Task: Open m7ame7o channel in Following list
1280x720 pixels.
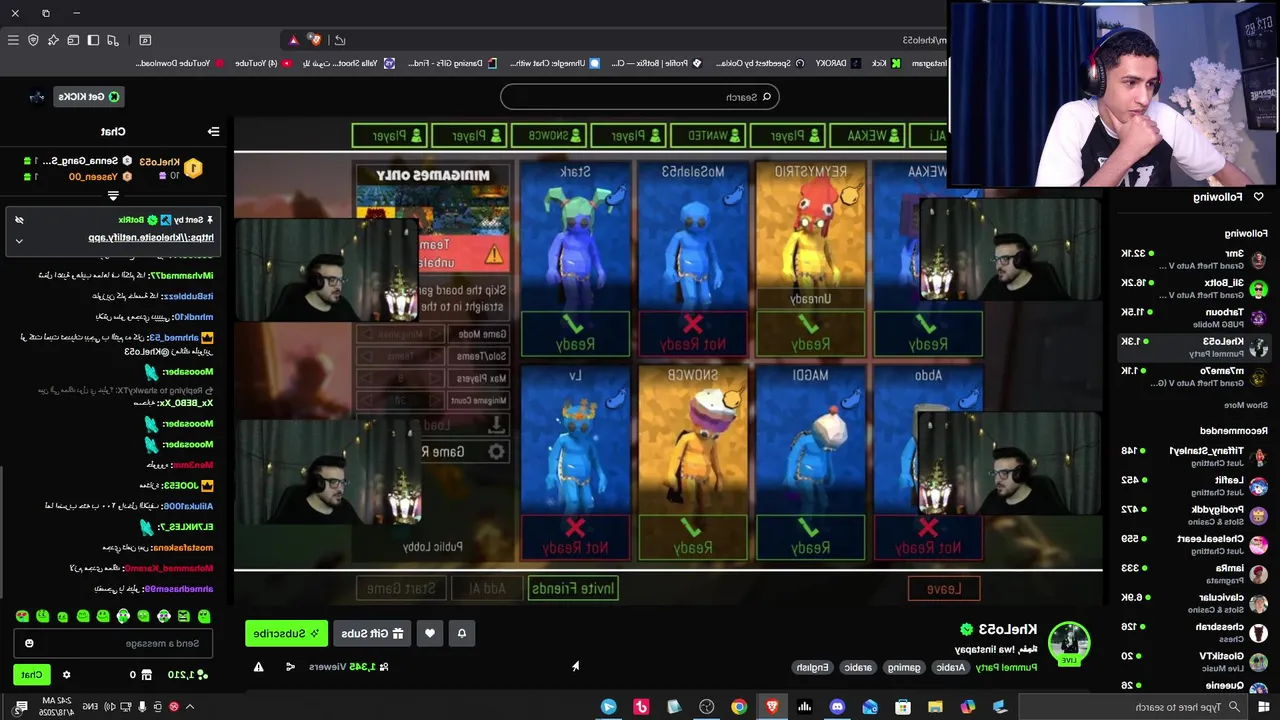Action: coord(1194,376)
